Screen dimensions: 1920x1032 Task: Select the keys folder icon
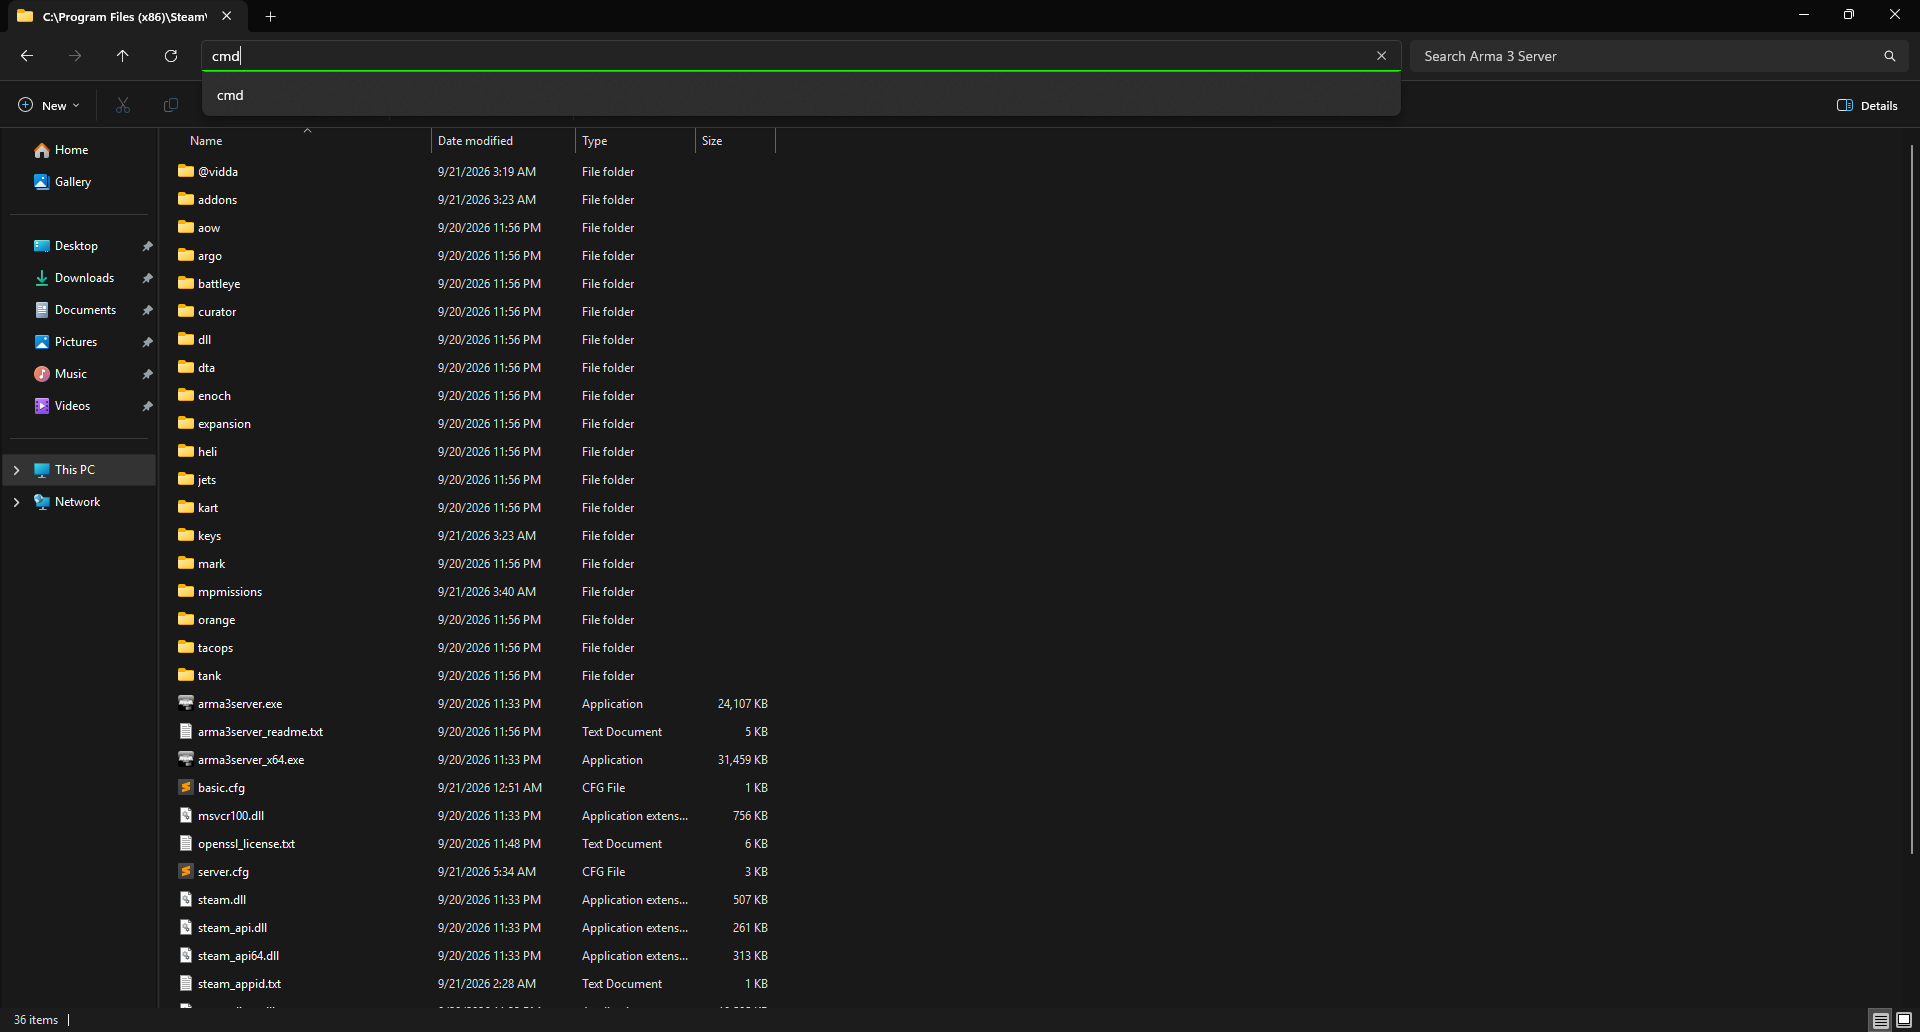(186, 535)
